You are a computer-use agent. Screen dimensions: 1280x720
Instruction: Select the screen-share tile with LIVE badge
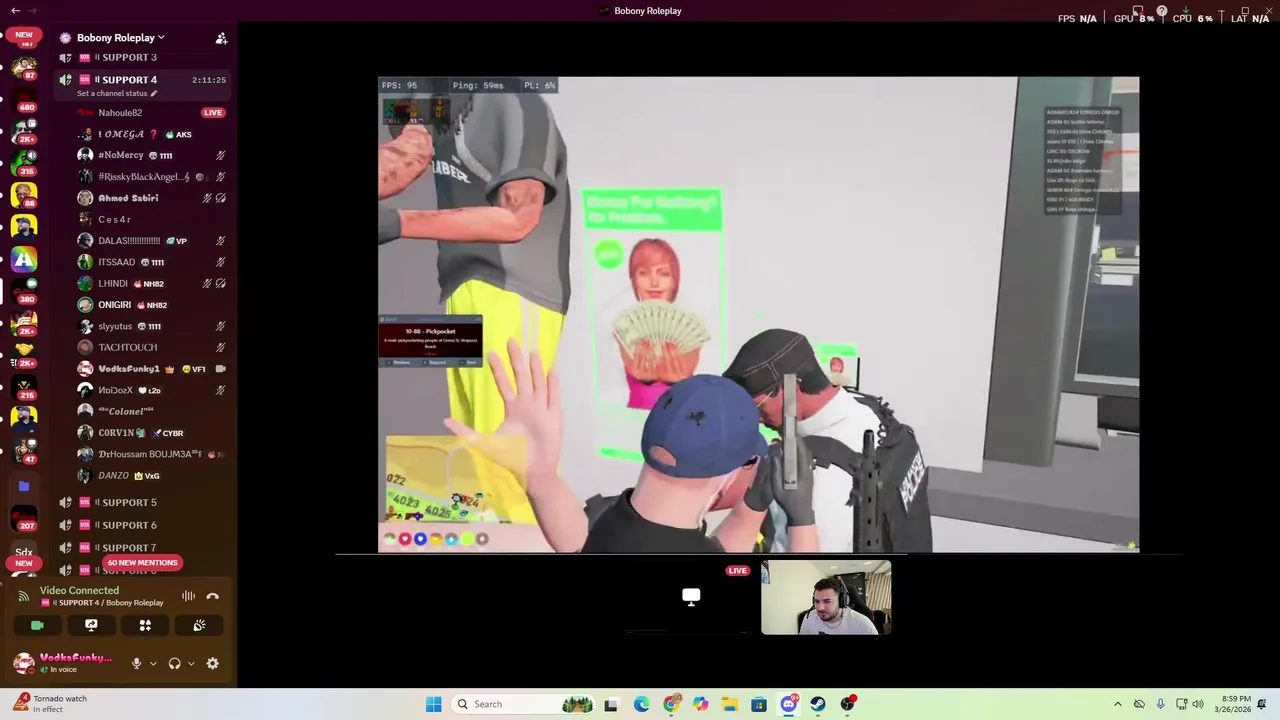691,597
